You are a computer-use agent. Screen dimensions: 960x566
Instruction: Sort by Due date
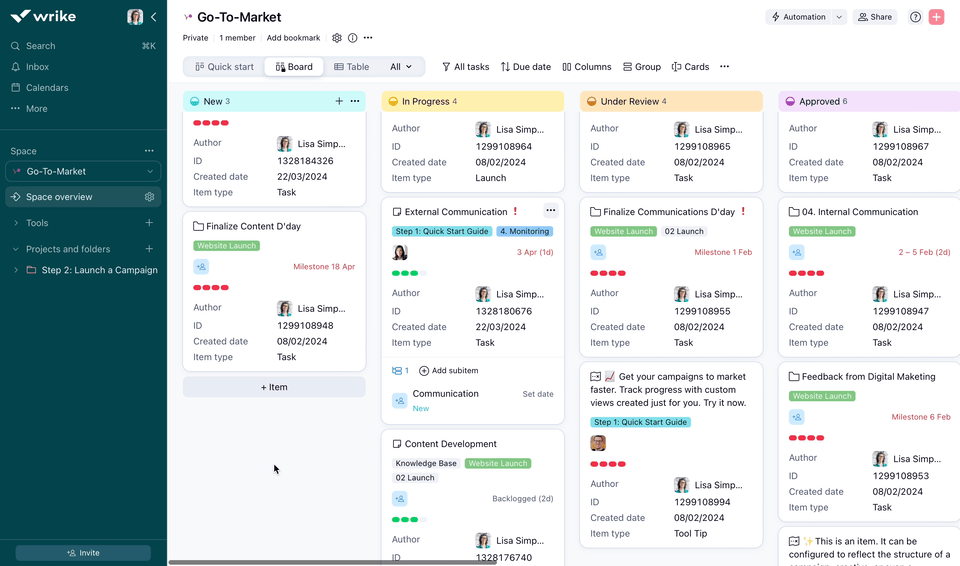(x=525, y=67)
